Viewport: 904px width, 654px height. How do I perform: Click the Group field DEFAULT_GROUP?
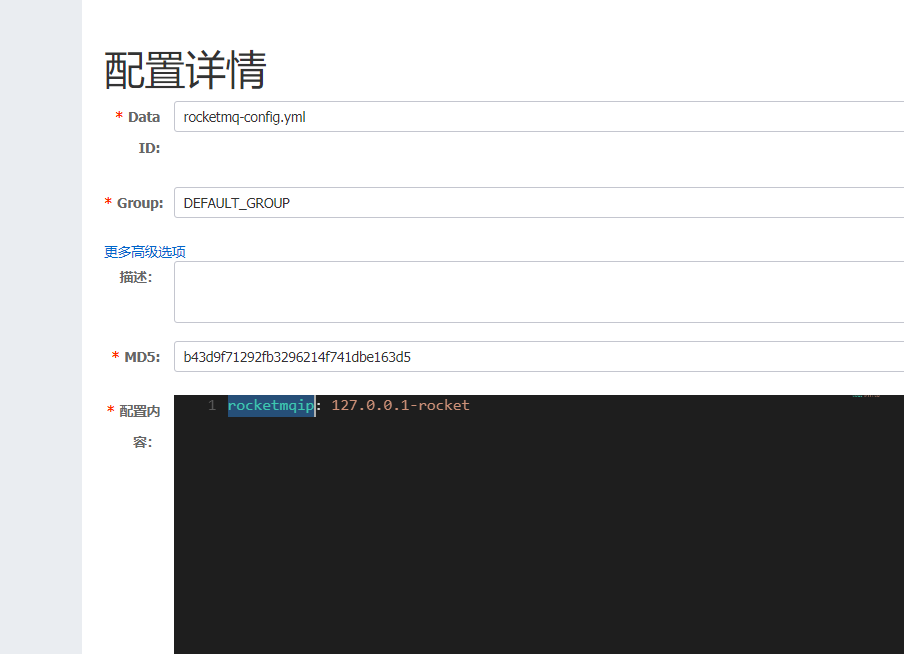pyautogui.click(x=539, y=202)
